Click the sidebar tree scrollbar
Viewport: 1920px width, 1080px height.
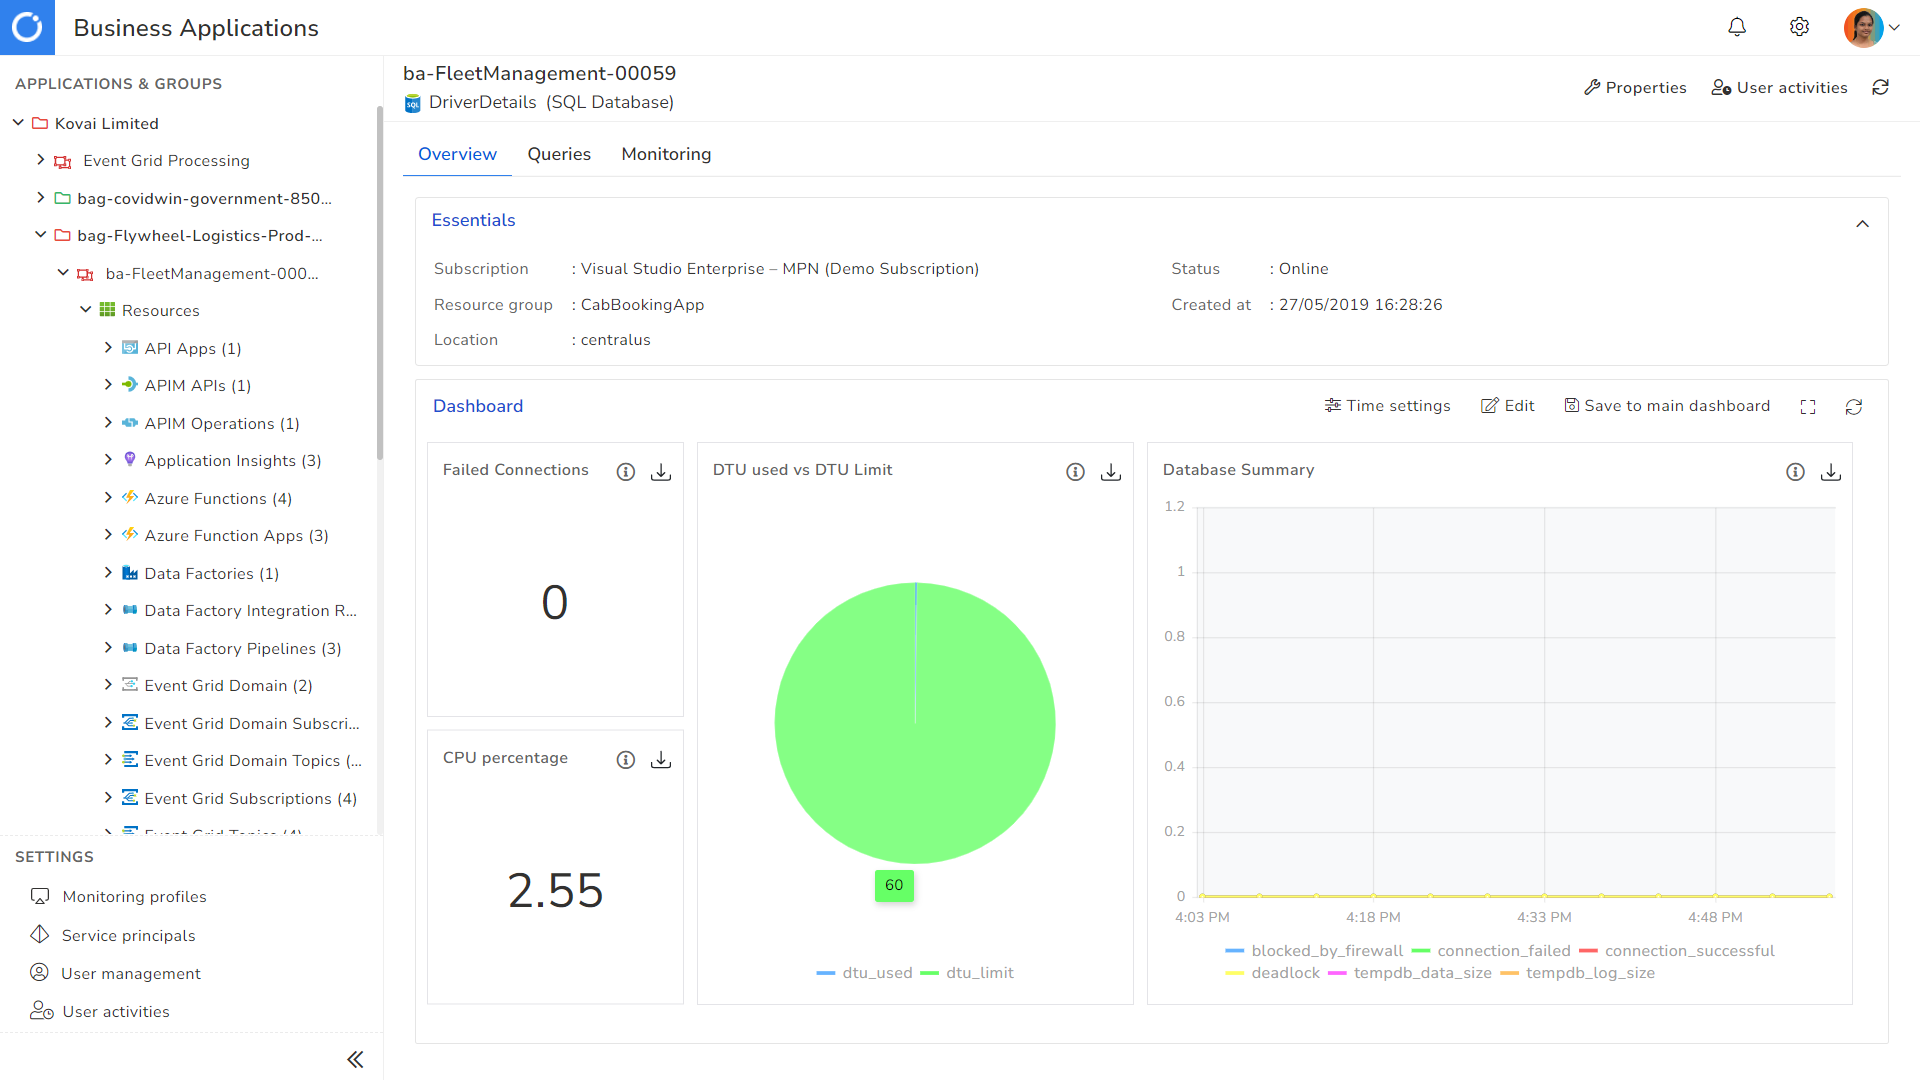click(379, 283)
